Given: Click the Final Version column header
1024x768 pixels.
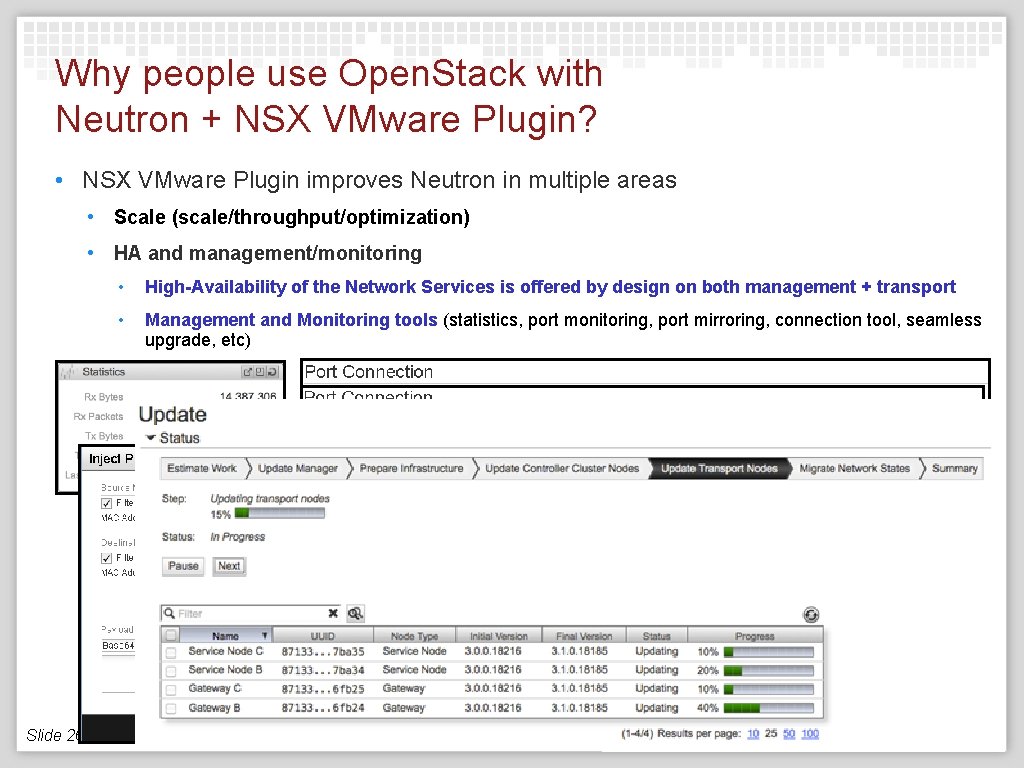Looking at the screenshot, I should pyautogui.click(x=584, y=635).
